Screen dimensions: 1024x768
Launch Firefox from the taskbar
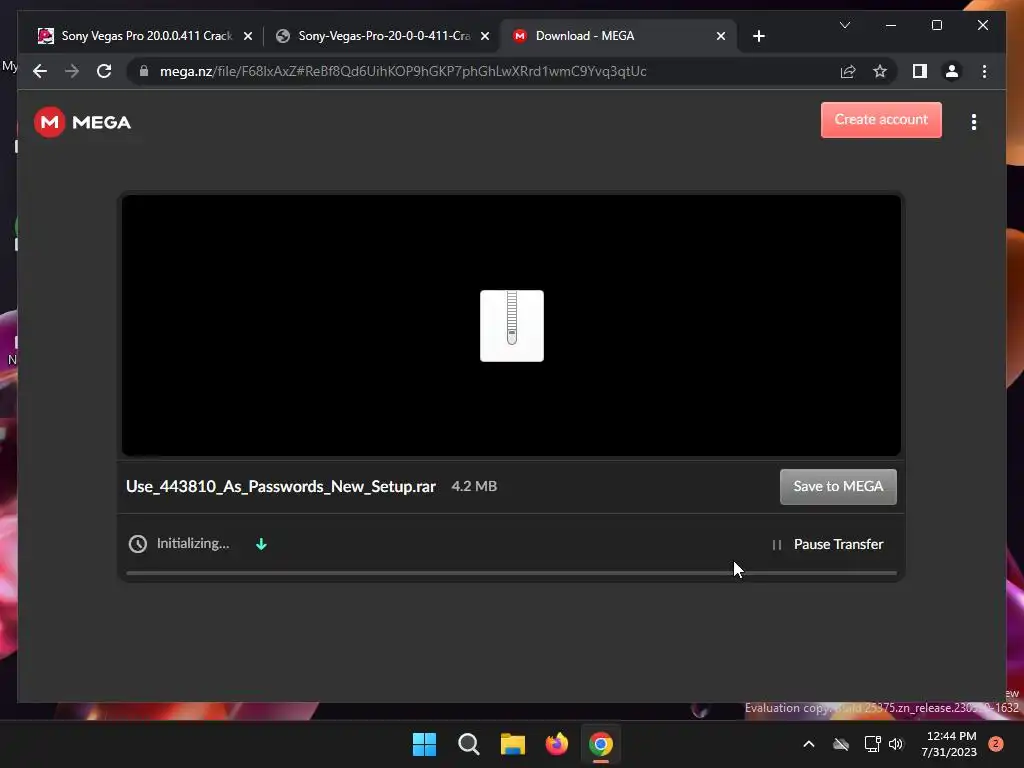556,744
